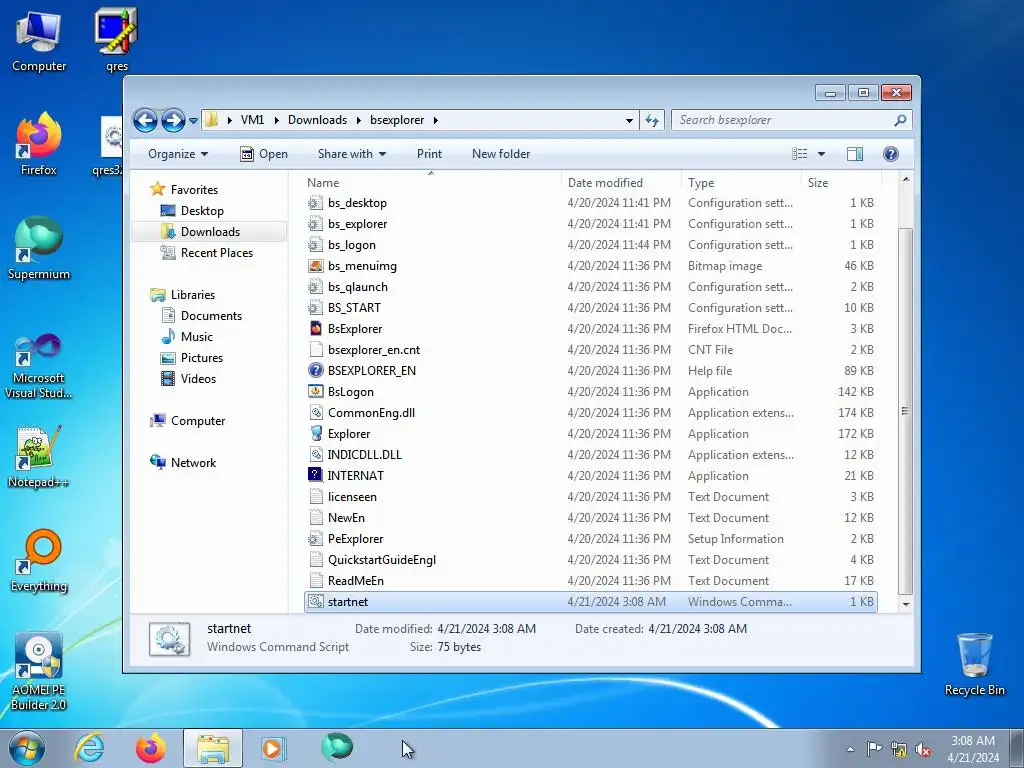Open Music library in navigation pane
Image resolution: width=1024 pixels, height=768 pixels.
click(196, 337)
